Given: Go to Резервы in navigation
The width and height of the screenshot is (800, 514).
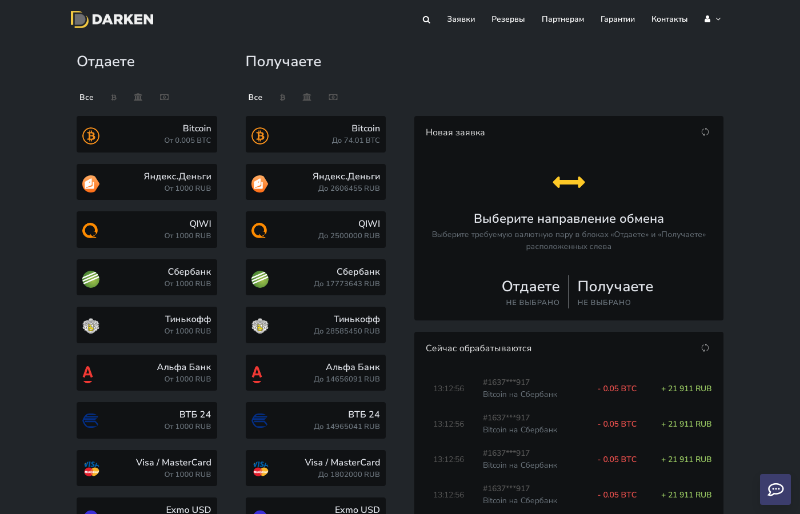Looking at the screenshot, I should [x=508, y=19].
